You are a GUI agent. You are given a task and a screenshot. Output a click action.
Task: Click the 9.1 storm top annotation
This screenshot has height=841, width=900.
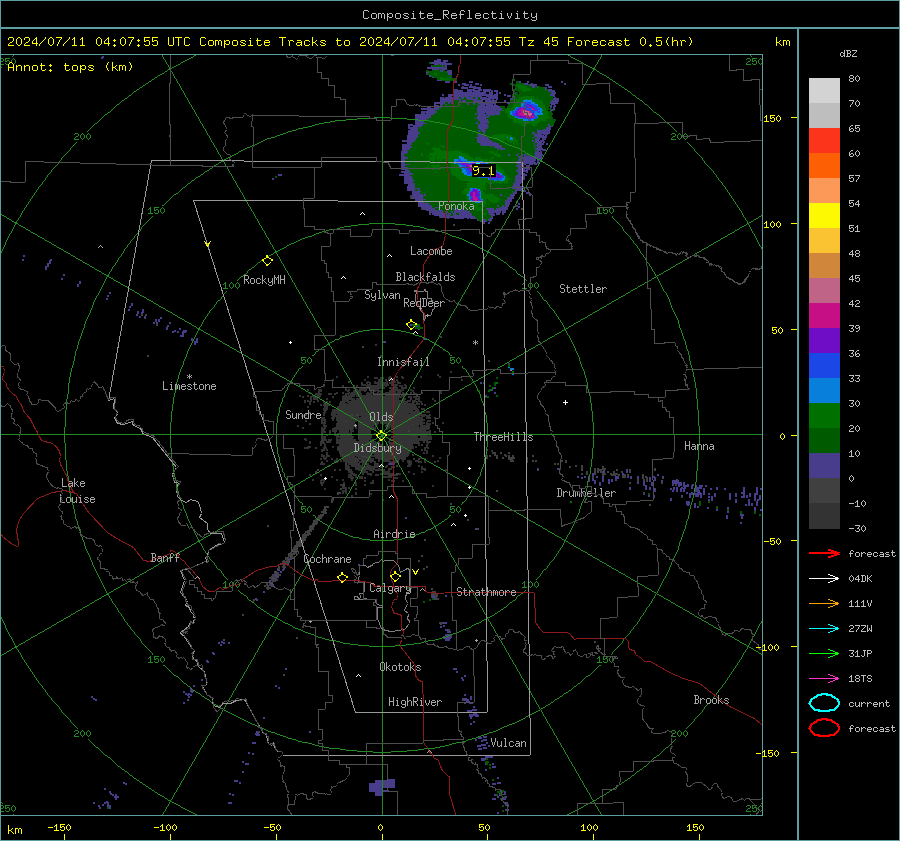[483, 170]
